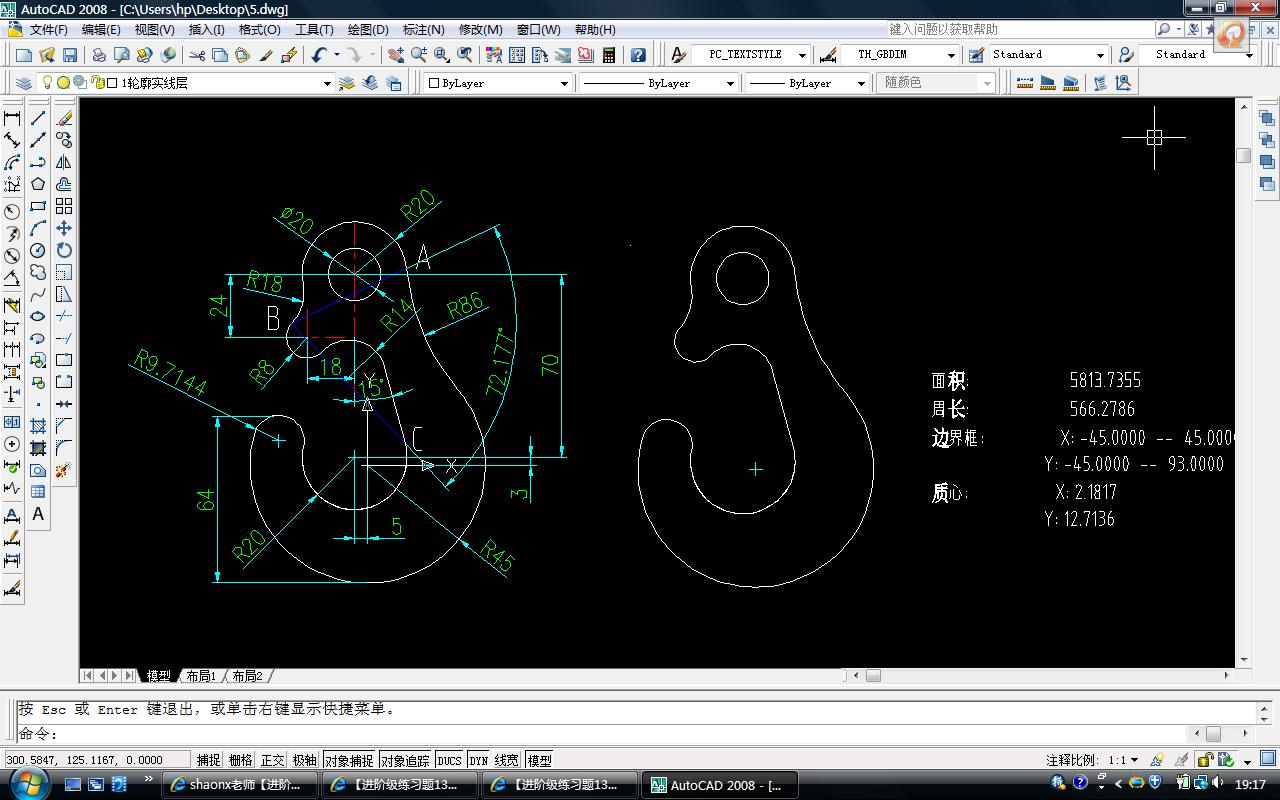1280x800 pixels.
Task: Select the Multiline Text A tool
Action: (x=38, y=514)
